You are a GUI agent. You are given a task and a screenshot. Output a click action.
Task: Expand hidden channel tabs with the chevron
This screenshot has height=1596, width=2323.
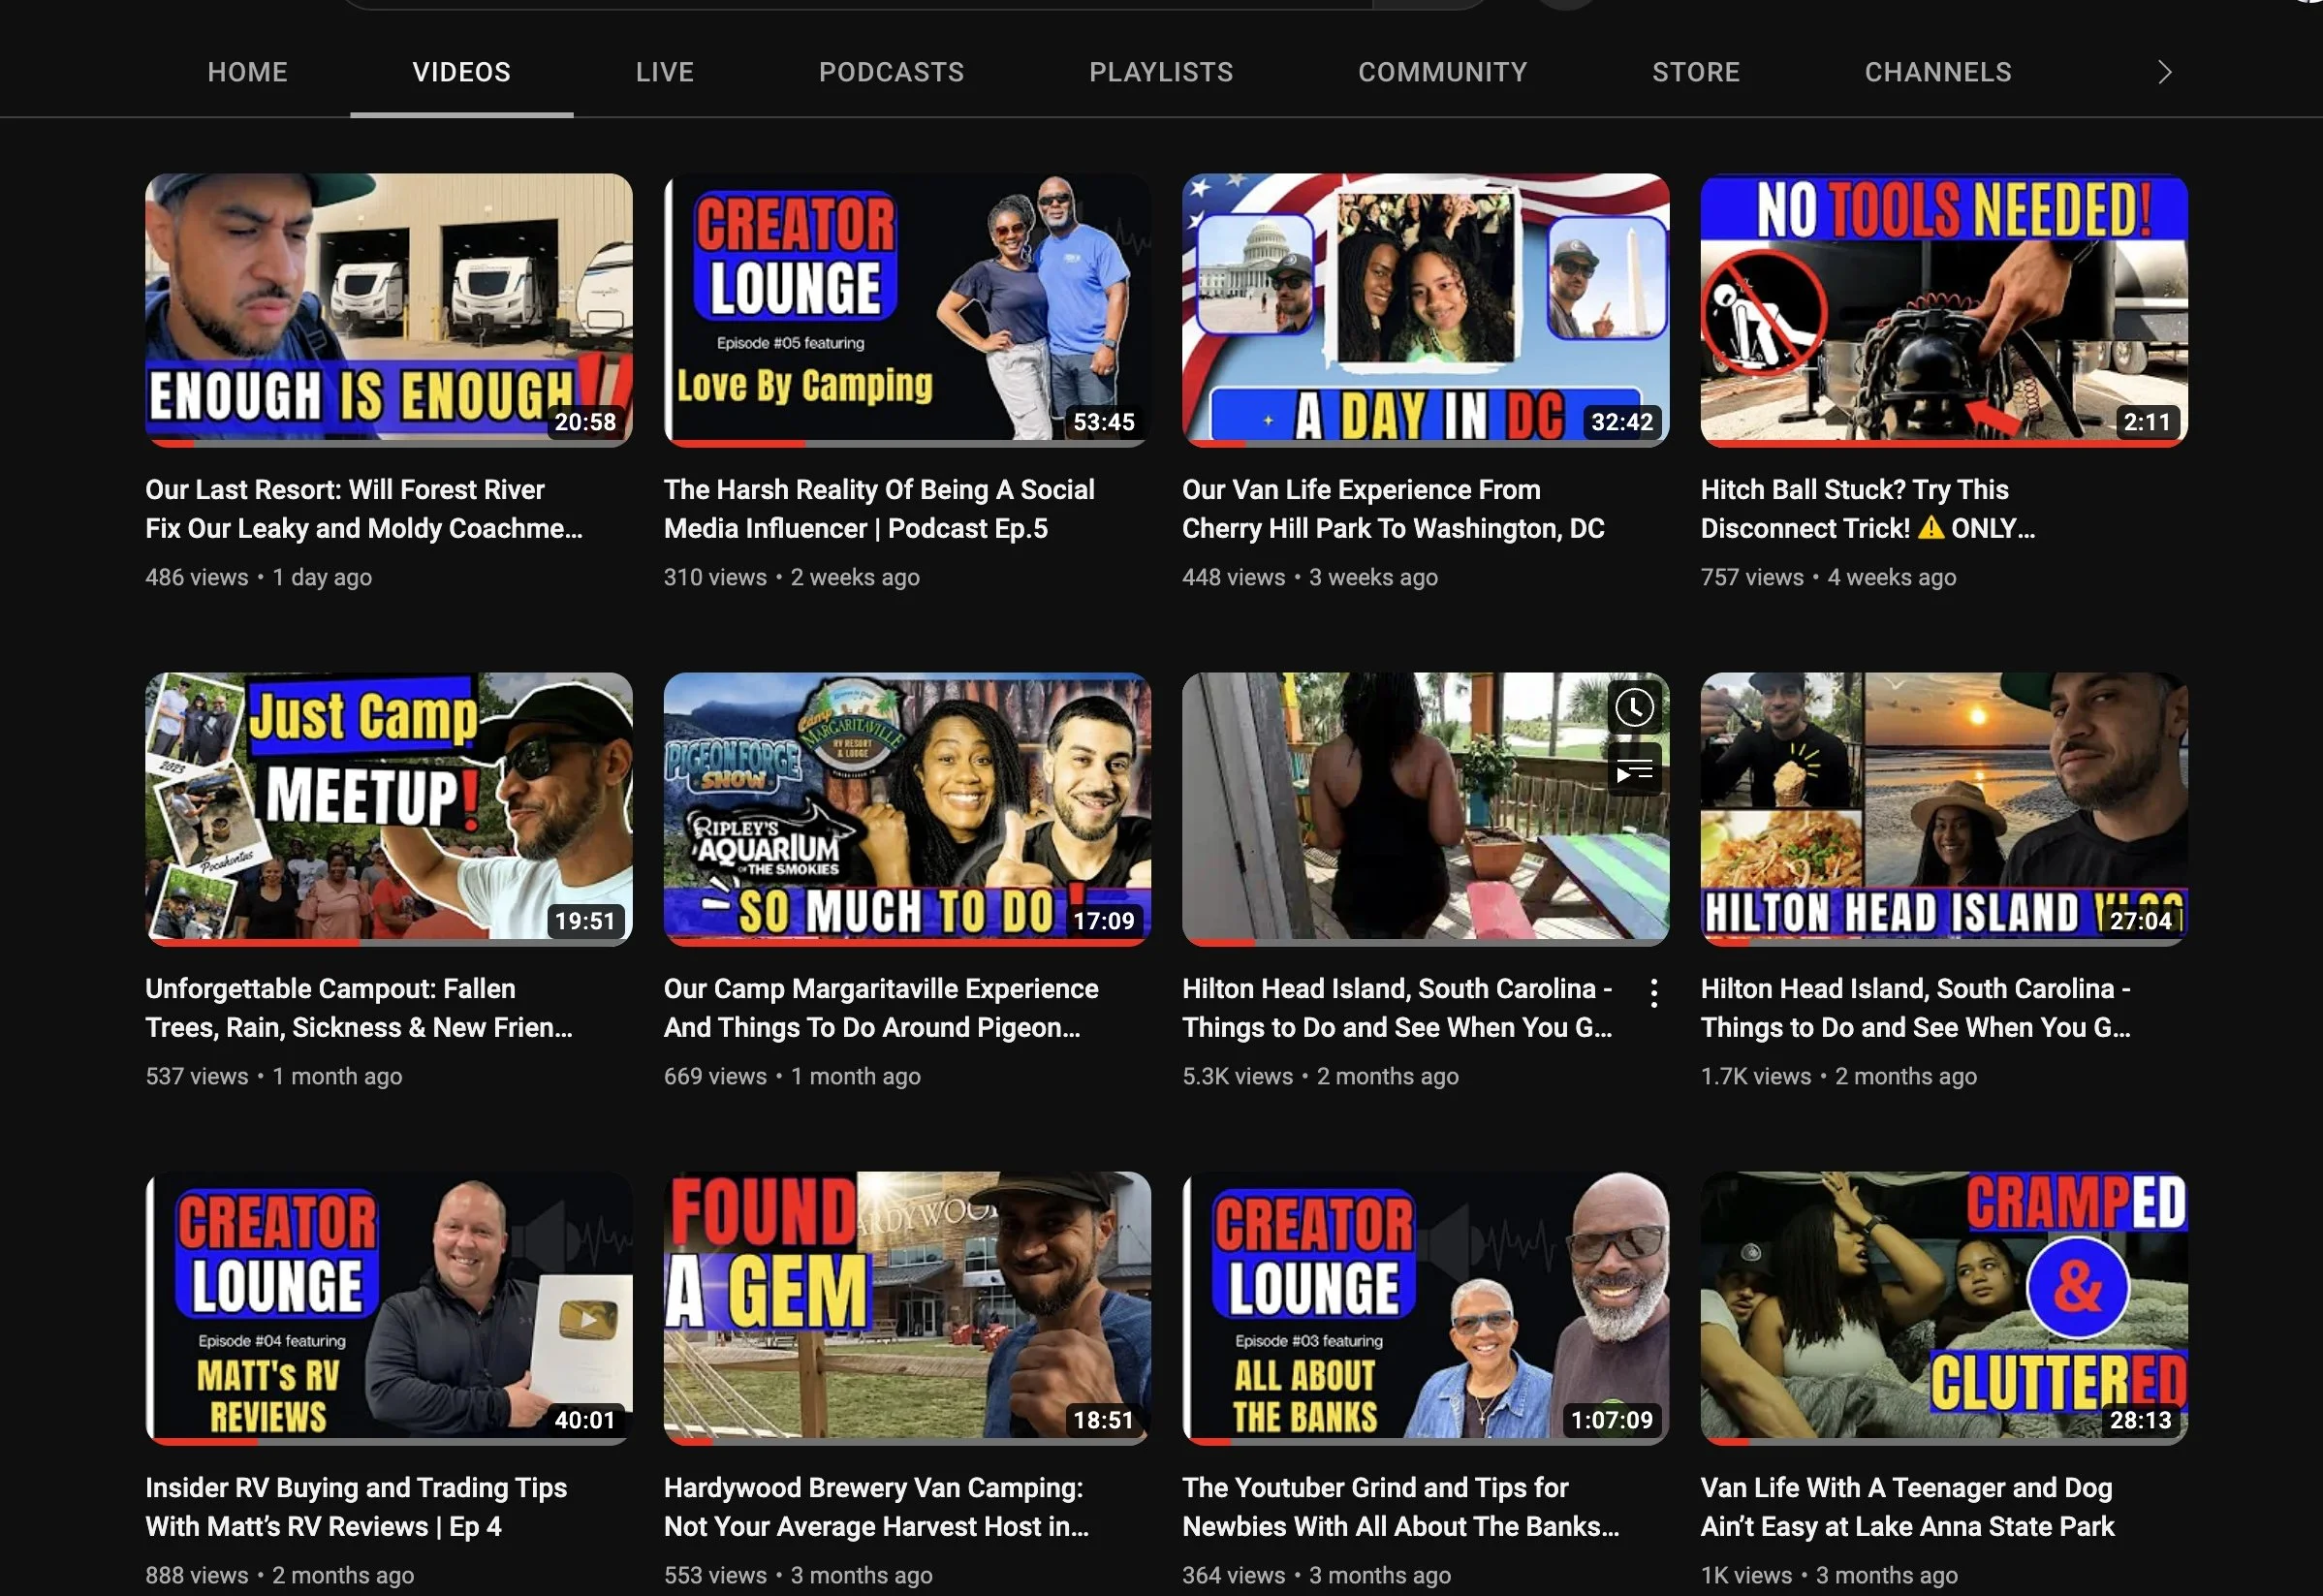(x=2164, y=71)
